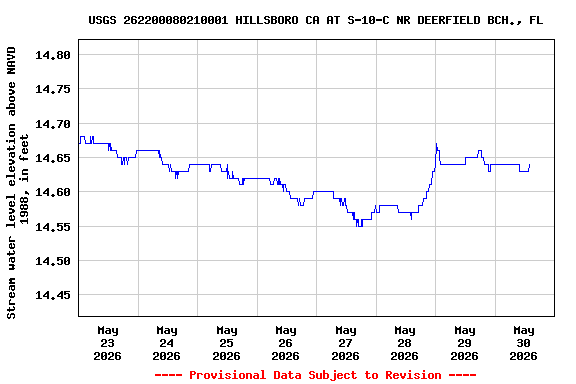Viewport: 576px width, 384px height.
Task: Click the y-axis label 14.70
Action: (x=53, y=124)
